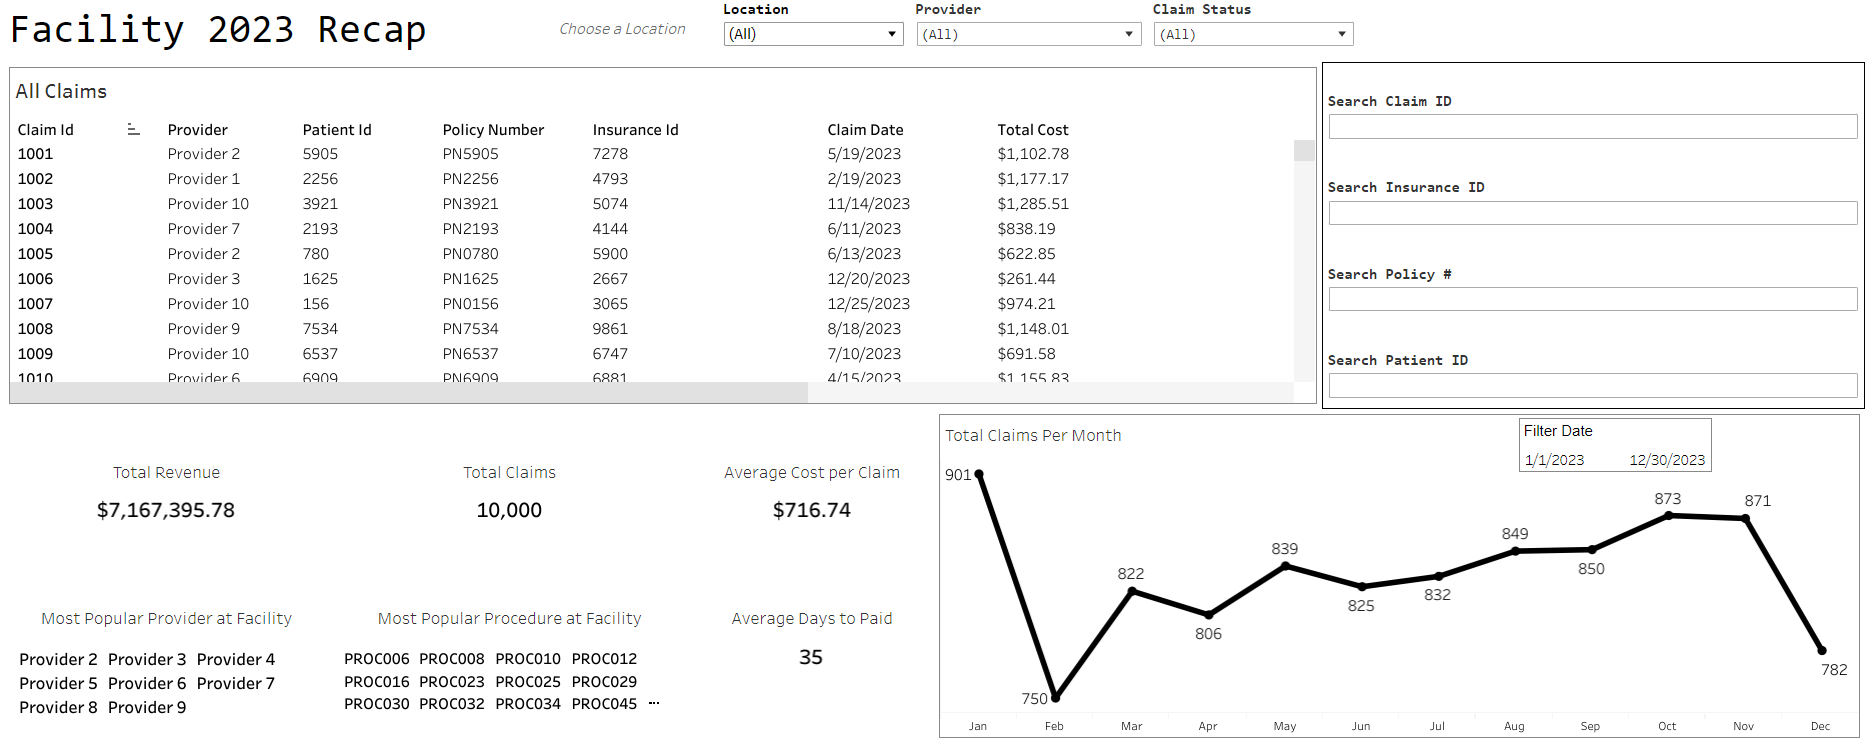Expand the Provider filter dropdown
The image size is (1874, 754).
[1028, 34]
